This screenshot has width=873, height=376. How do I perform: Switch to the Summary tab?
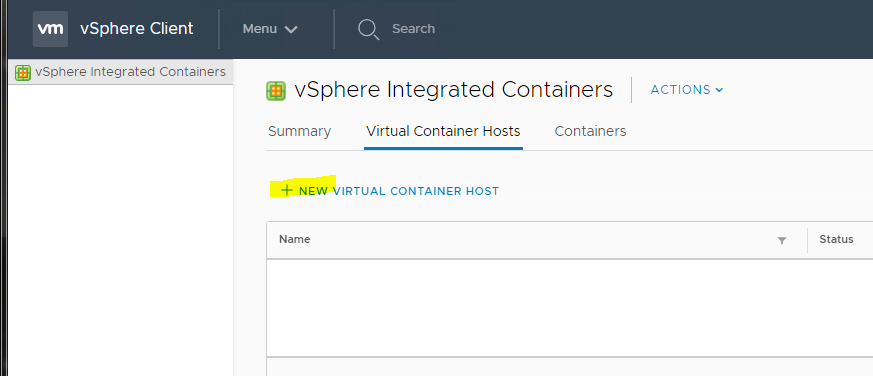coord(300,131)
